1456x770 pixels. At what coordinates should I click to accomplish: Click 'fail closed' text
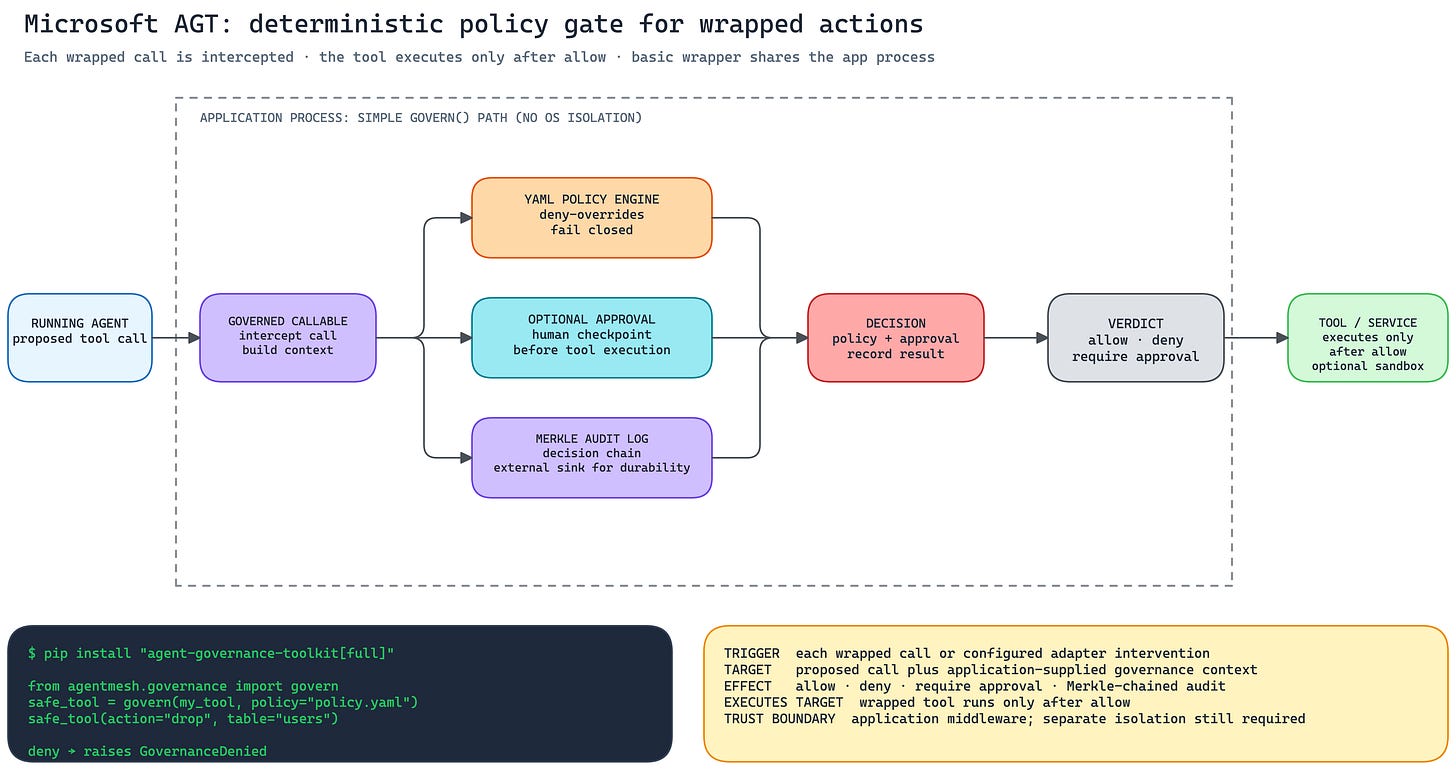(x=592, y=230)
